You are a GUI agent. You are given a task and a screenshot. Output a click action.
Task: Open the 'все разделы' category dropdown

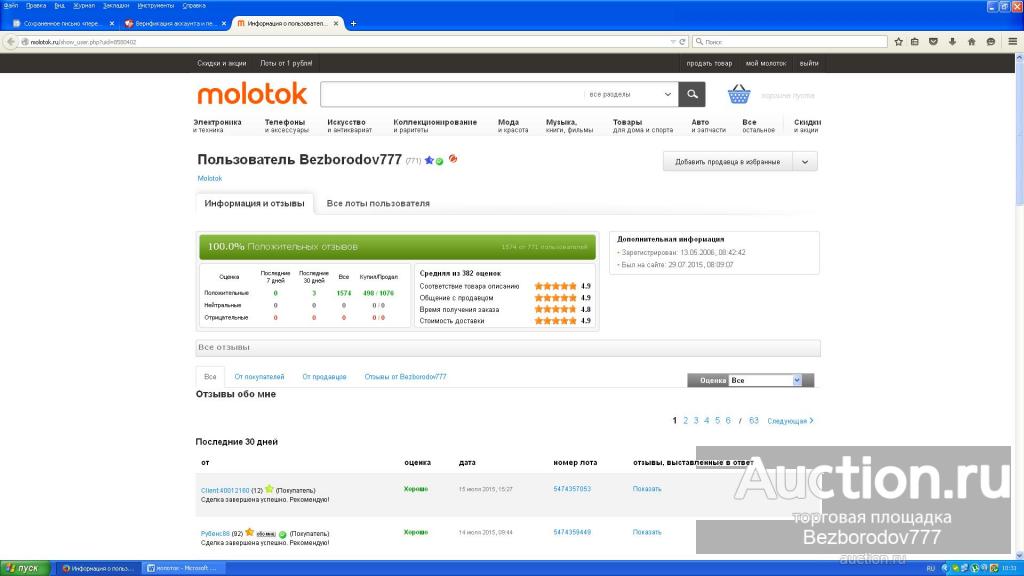(x=630, y=95)
